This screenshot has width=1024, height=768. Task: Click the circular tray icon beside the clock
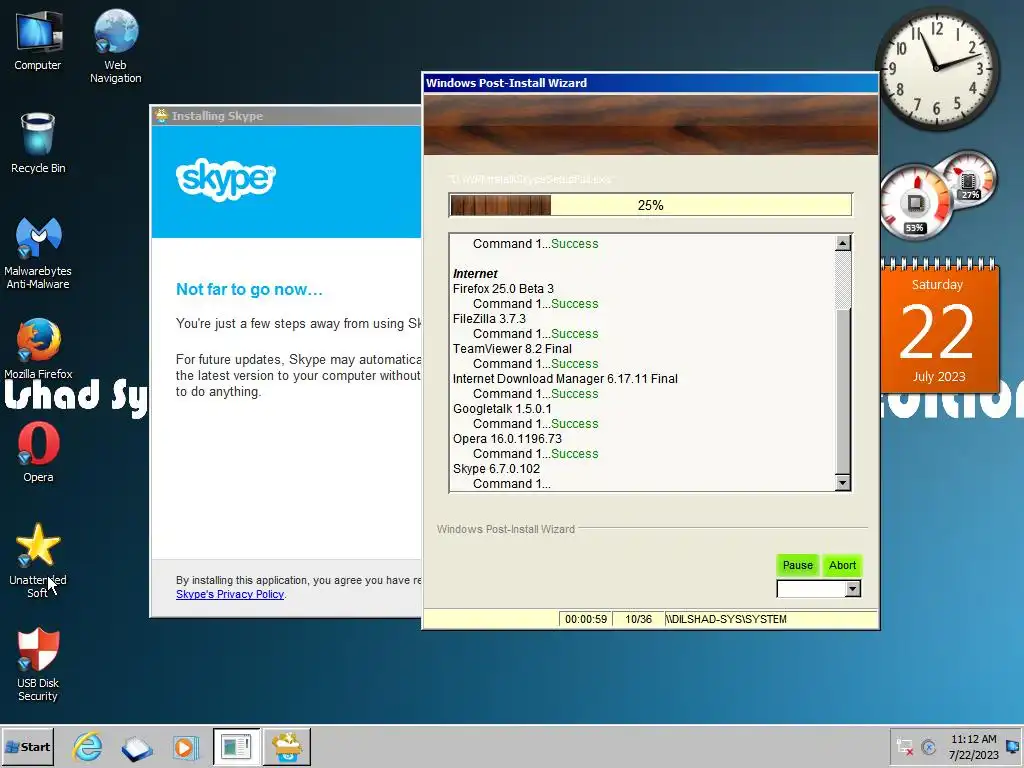928,746
